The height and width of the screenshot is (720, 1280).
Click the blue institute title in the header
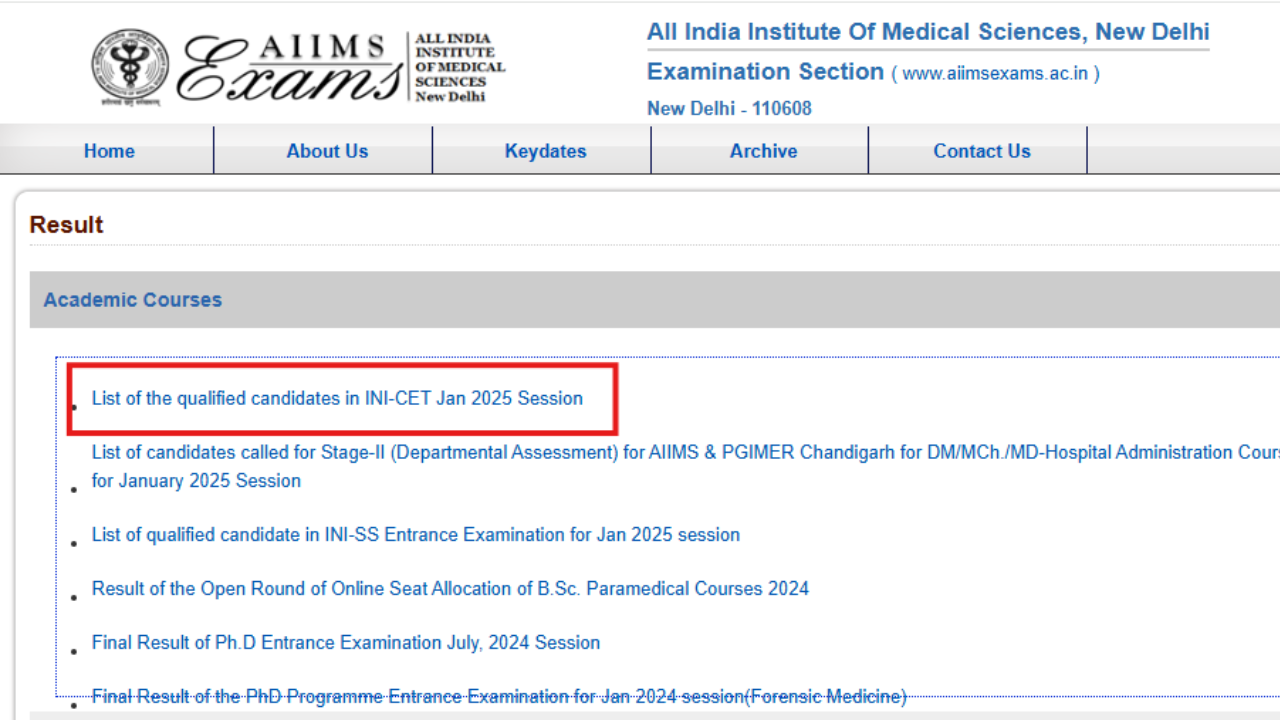[x=927, y=32]
